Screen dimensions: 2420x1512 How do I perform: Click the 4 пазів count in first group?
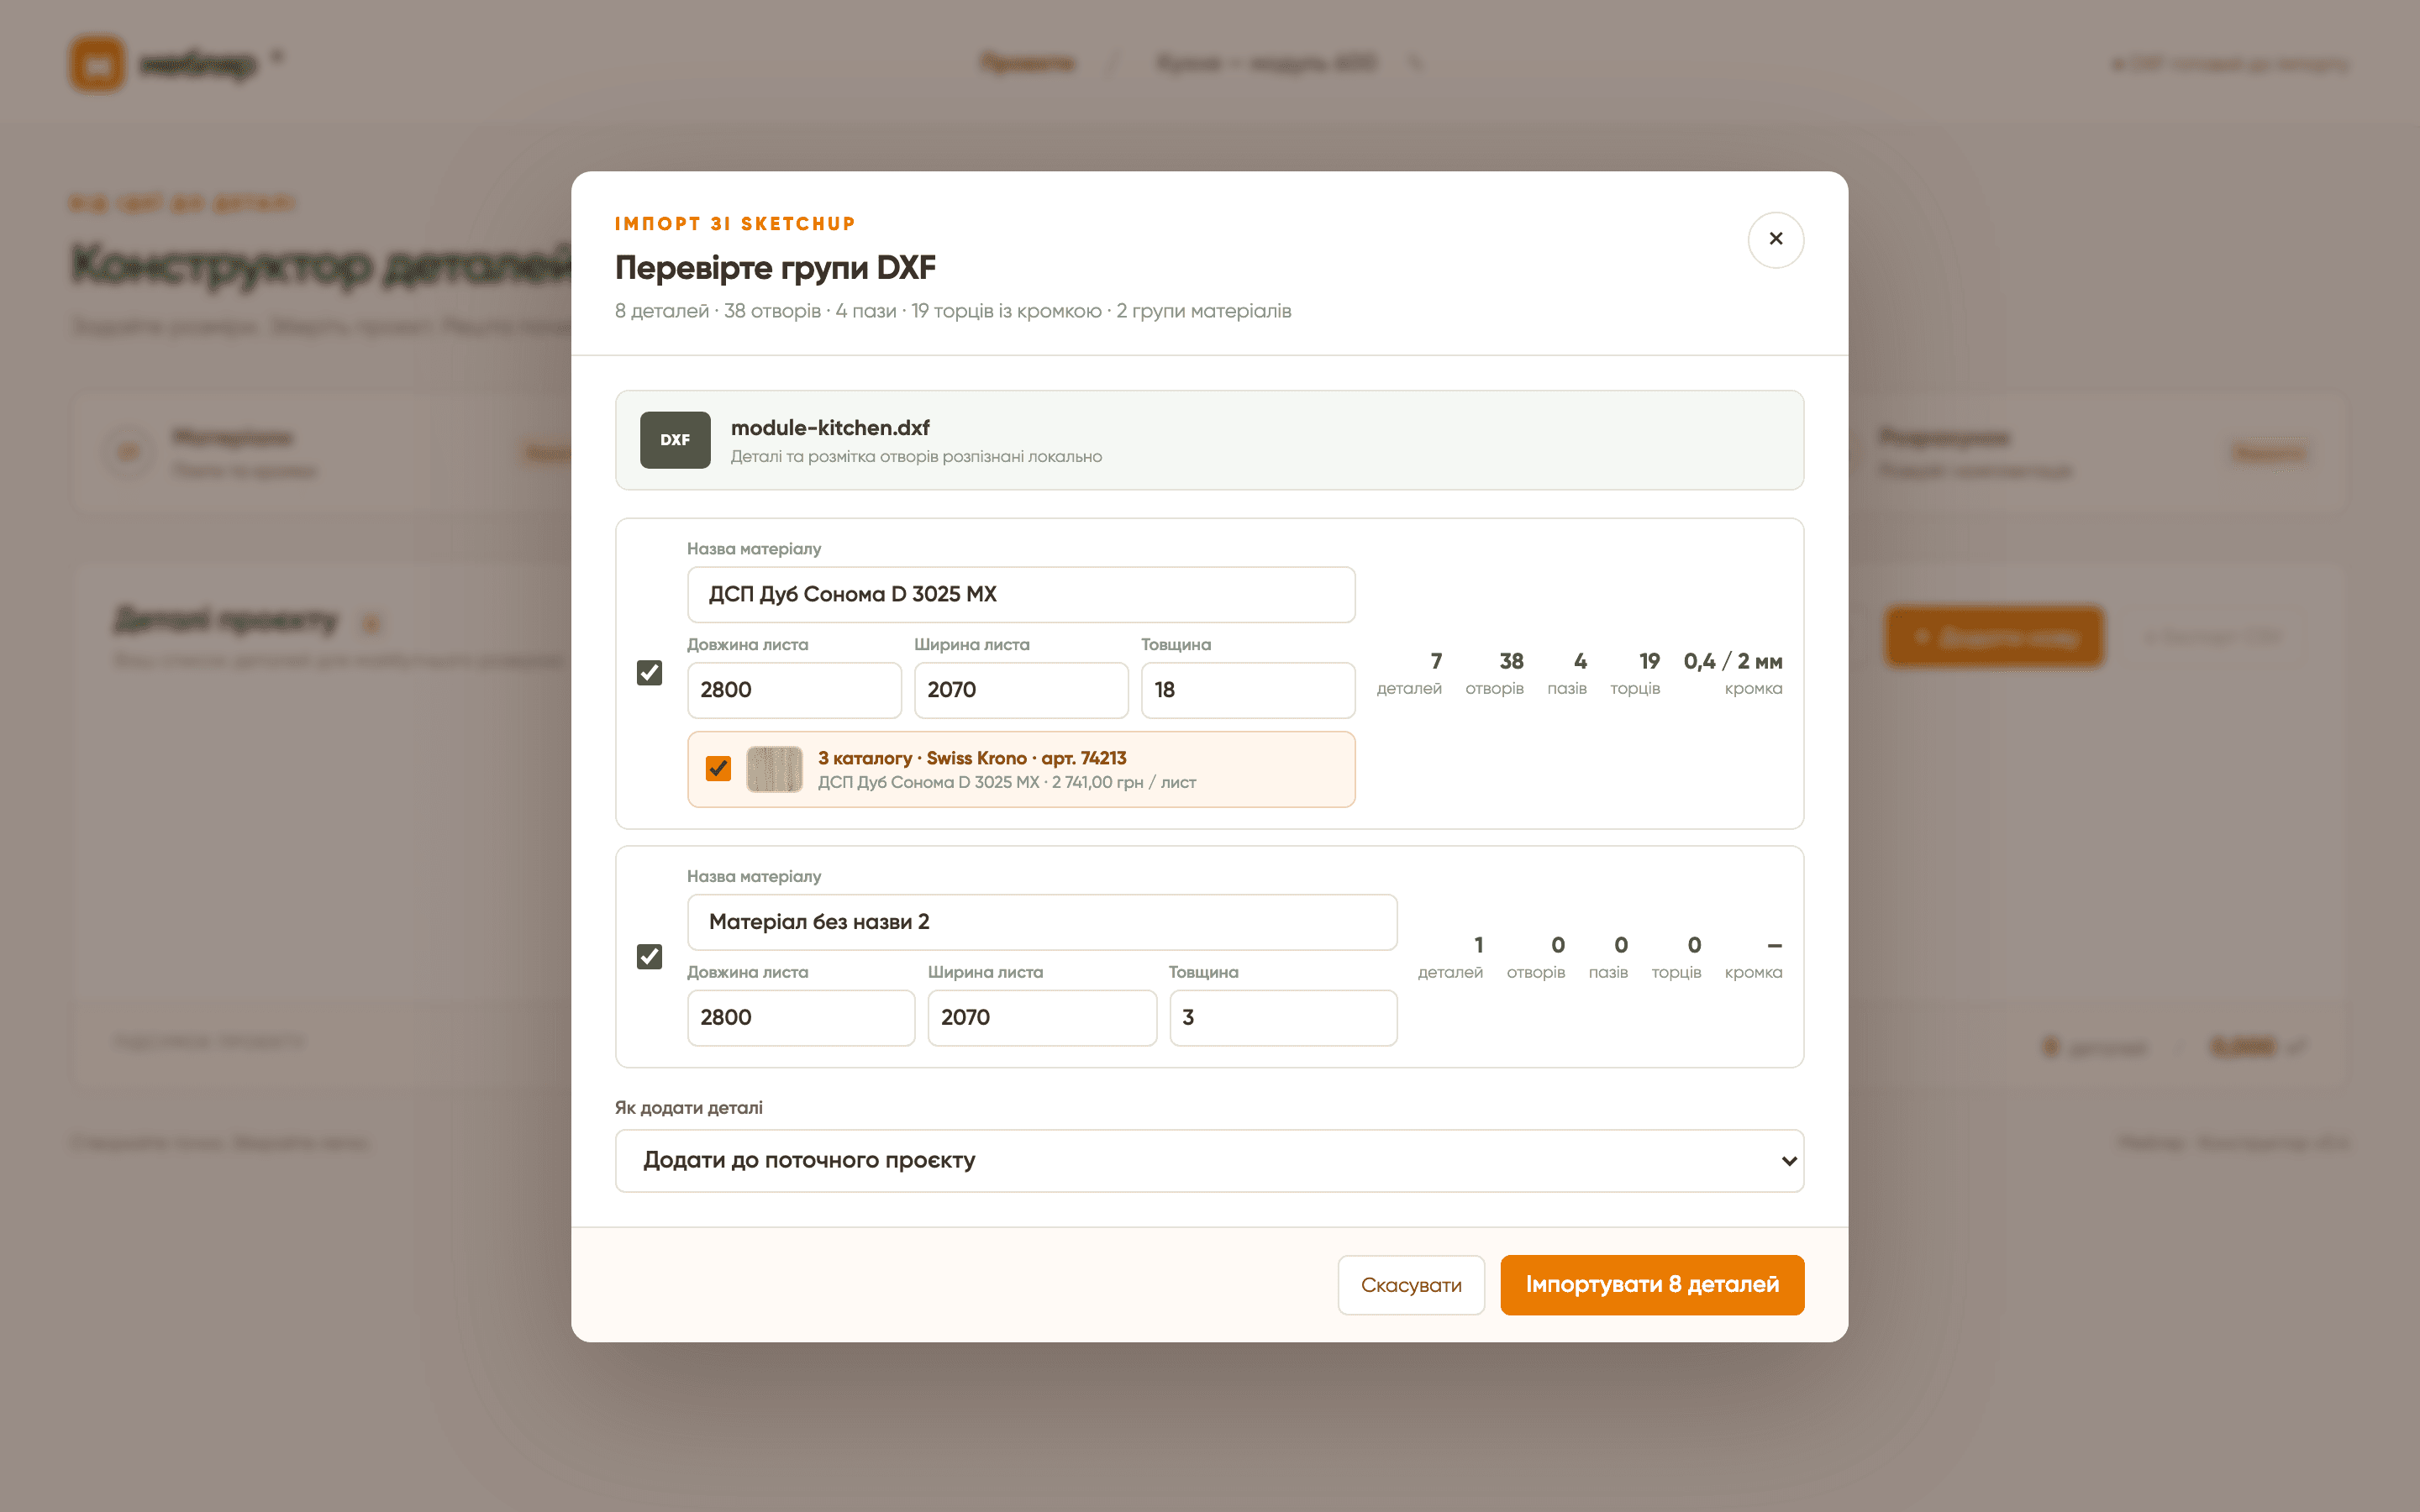[x=1567, y=673]
